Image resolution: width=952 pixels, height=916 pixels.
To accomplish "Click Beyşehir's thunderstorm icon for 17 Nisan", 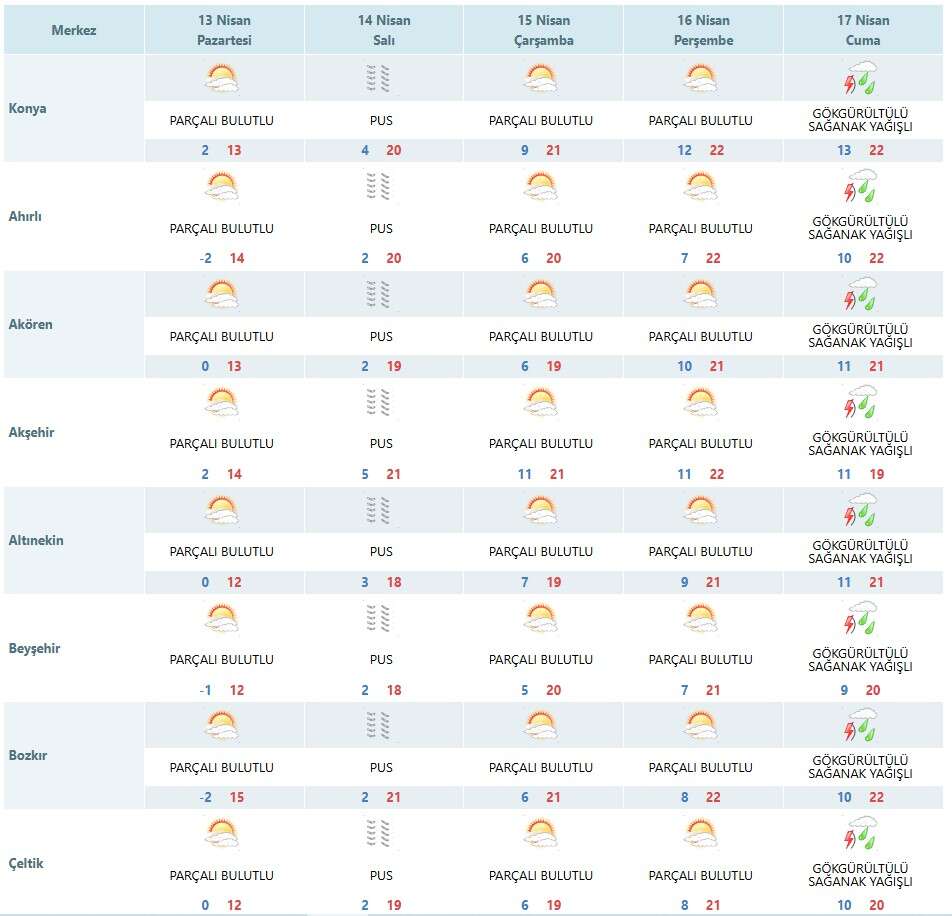I will point(860,618).
